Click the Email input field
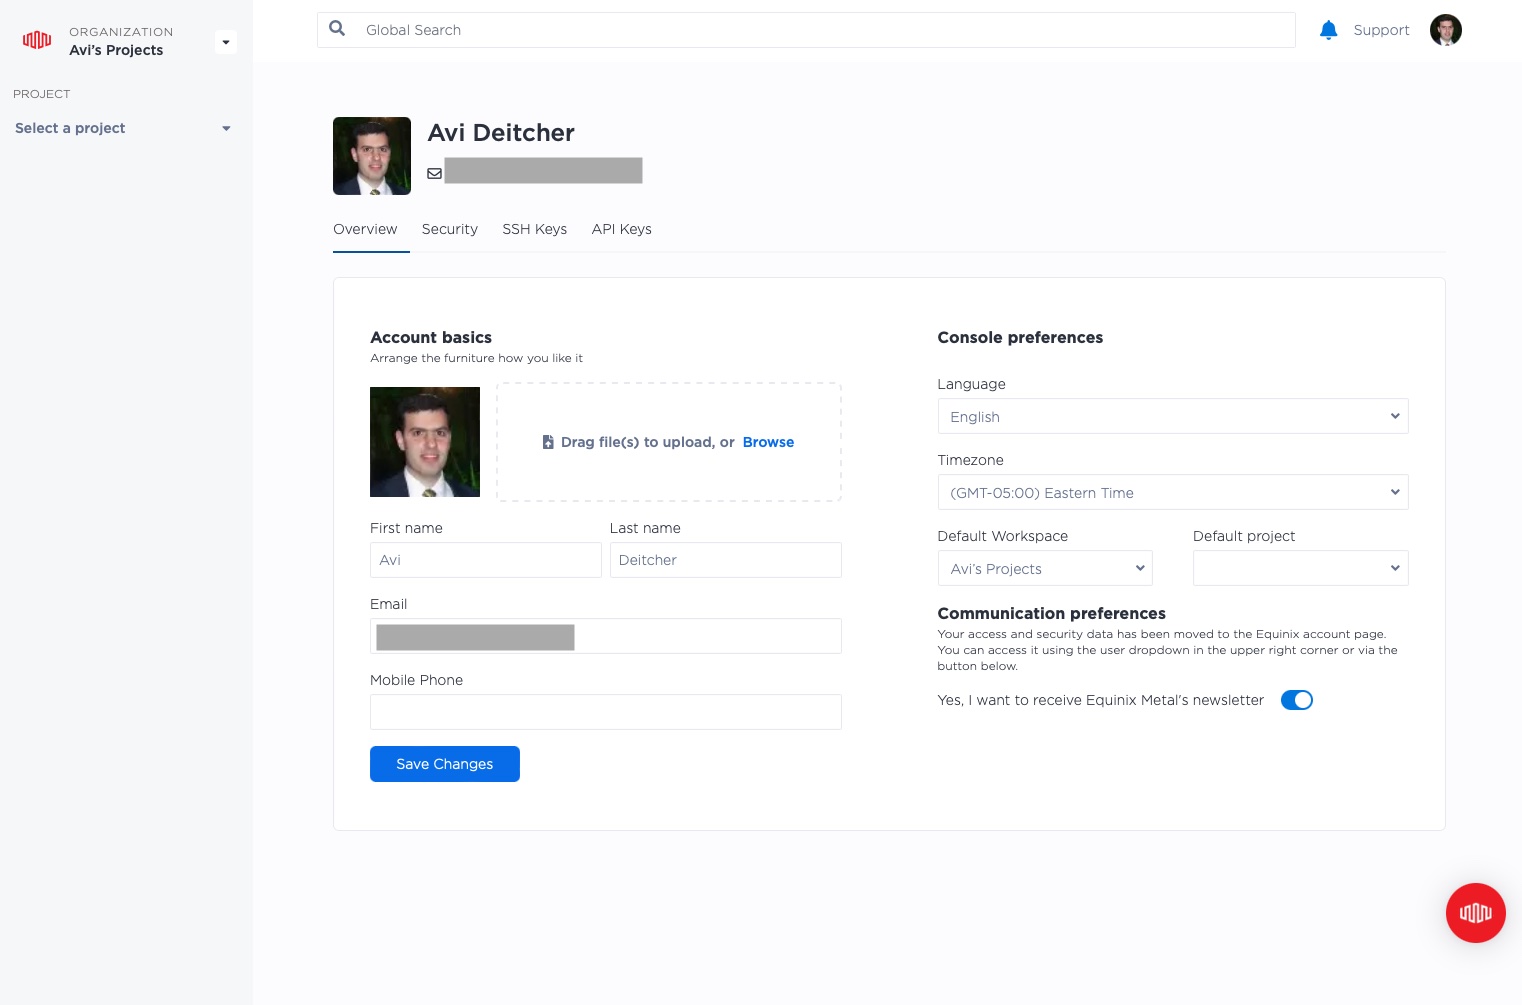Screen dimensions: 1522x1005 click(605, 636)
